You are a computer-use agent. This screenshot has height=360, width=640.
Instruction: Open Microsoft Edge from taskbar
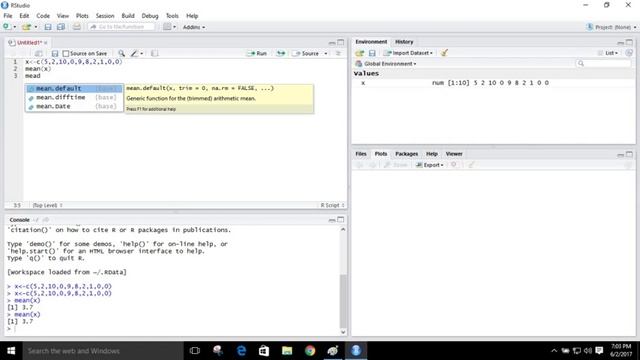tap(241, 351)
